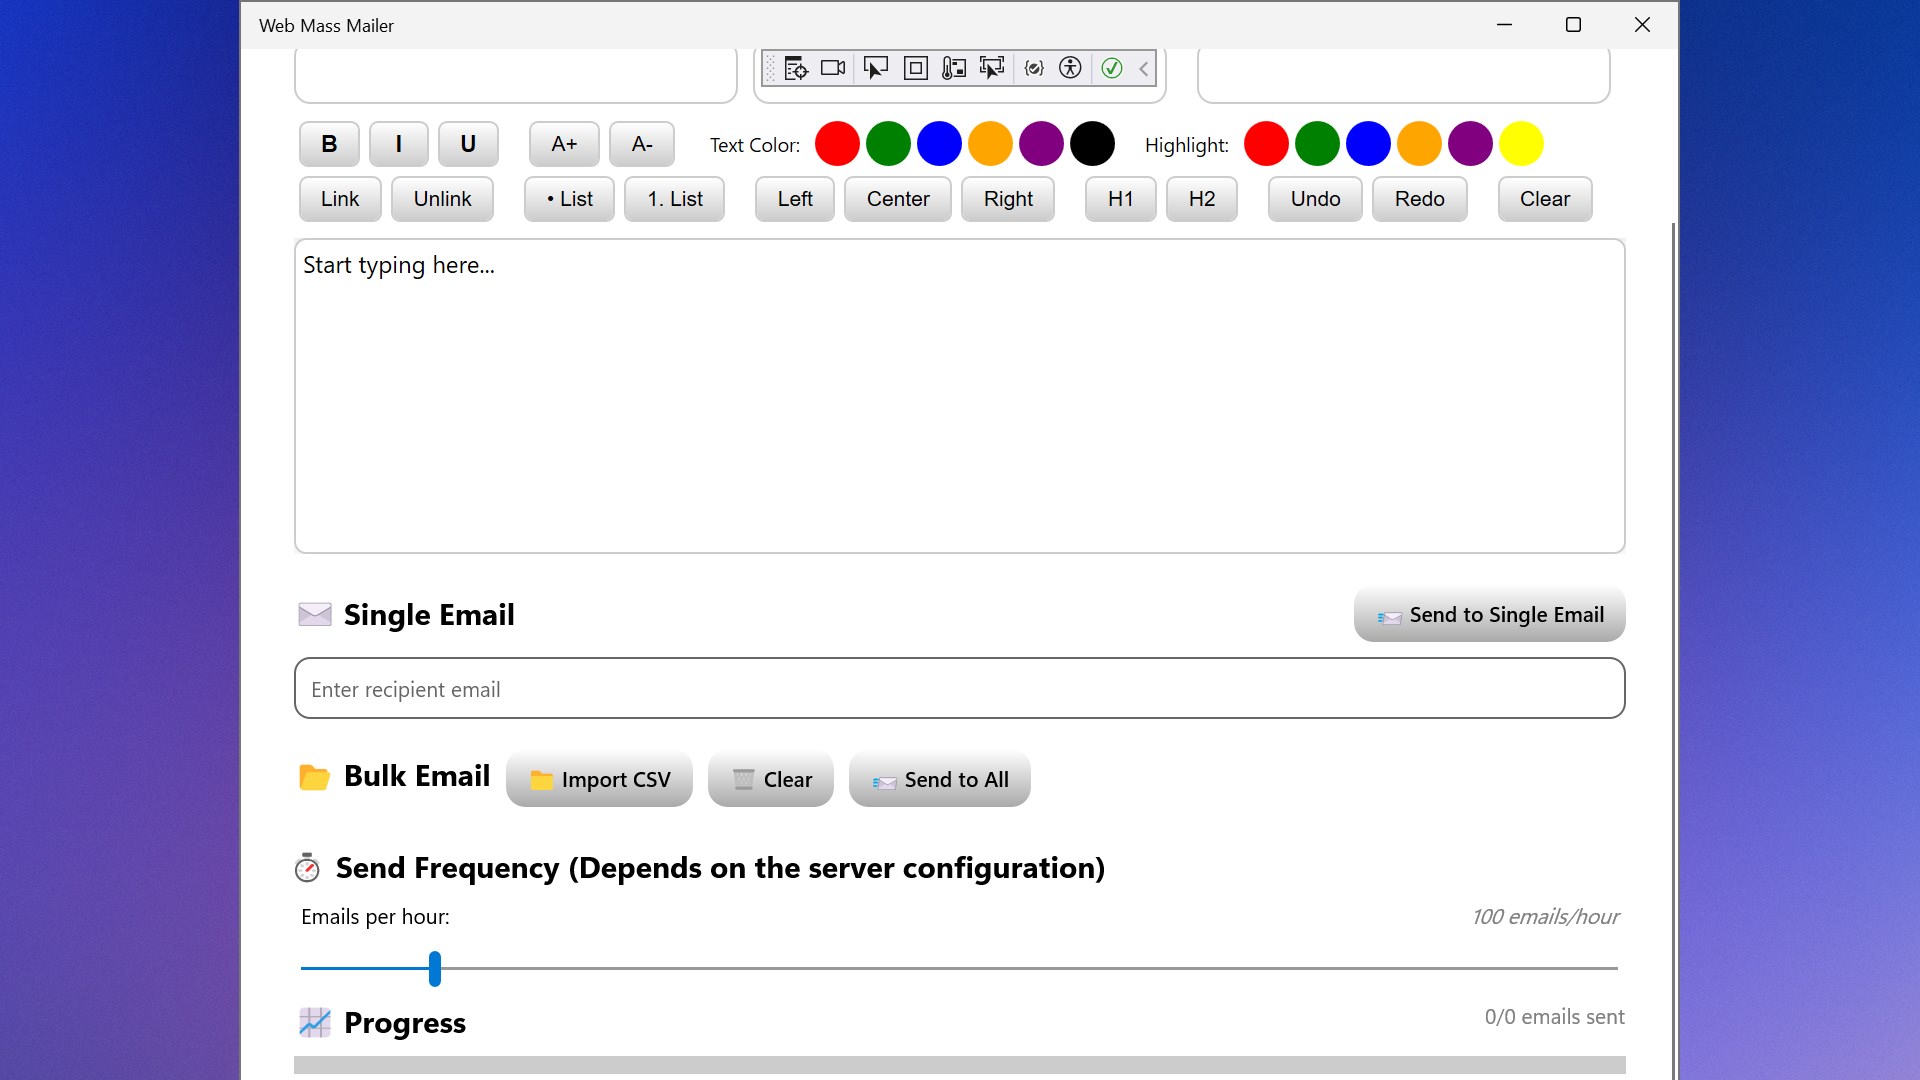Click the emails per hour slider thumb
The width and height of the screenshot is (1920, 1080).
pos(435,968)
